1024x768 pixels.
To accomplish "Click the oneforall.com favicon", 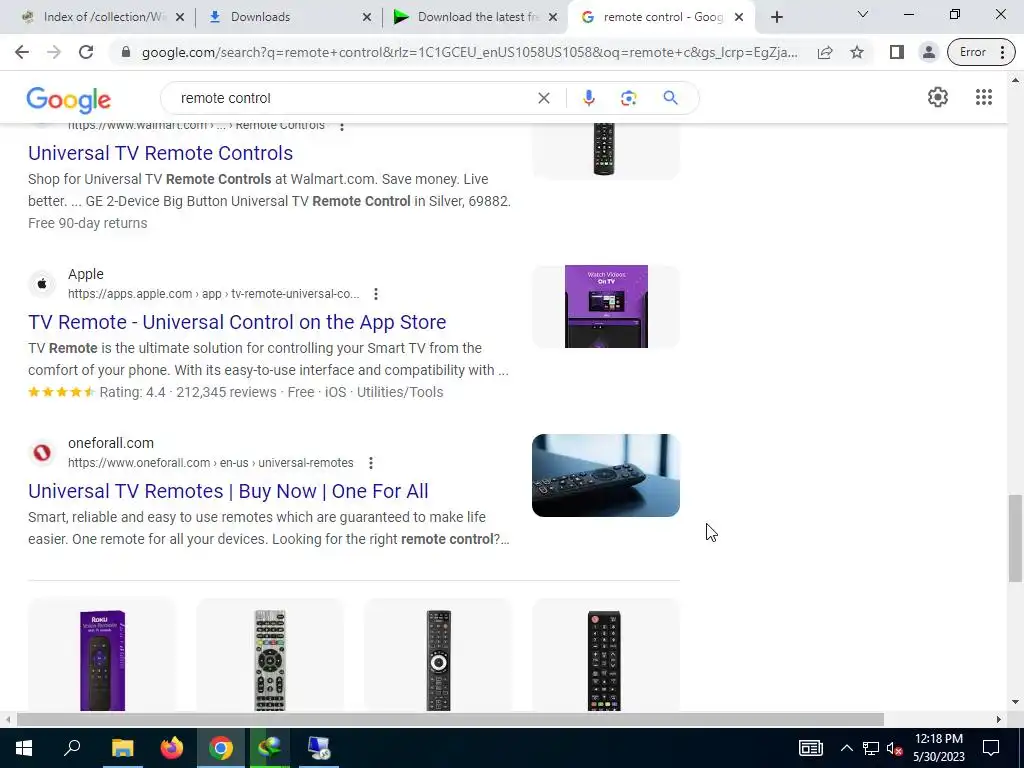I will (42, 453).
